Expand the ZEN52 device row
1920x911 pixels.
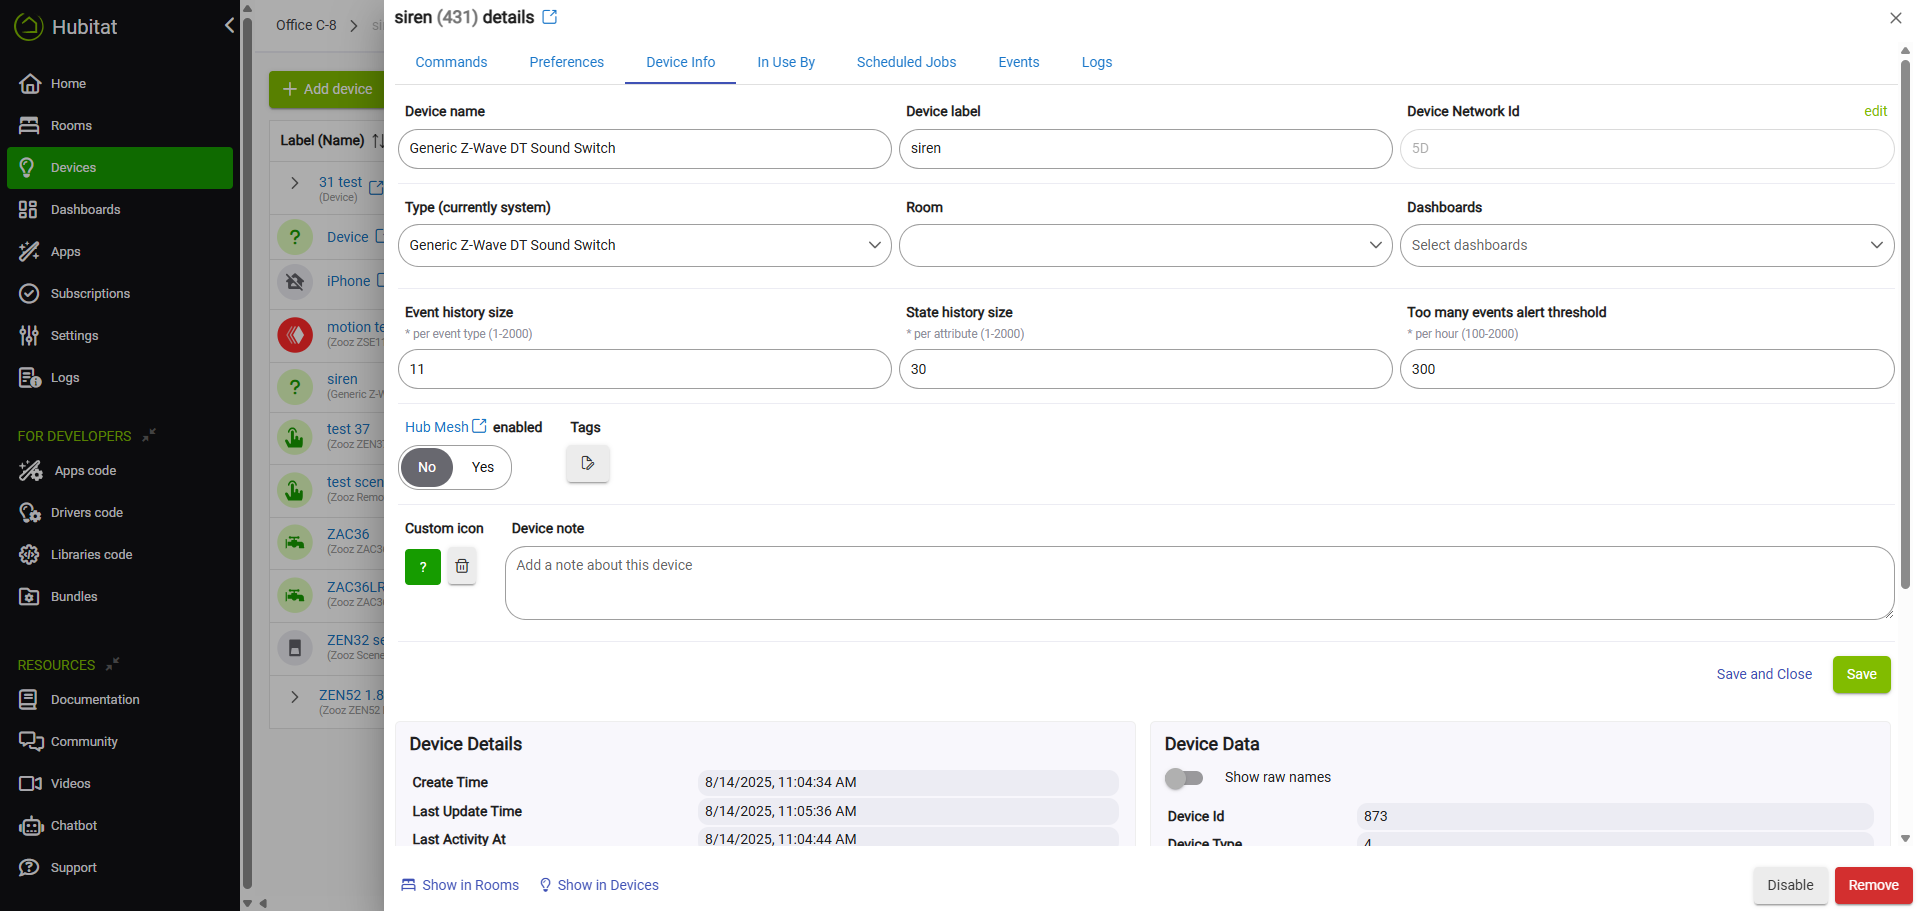point(294,697)
